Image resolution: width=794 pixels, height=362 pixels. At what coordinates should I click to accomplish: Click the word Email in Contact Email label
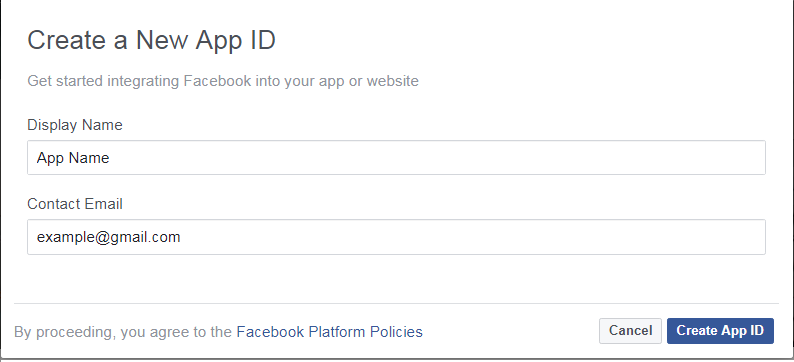click(103, 204)
